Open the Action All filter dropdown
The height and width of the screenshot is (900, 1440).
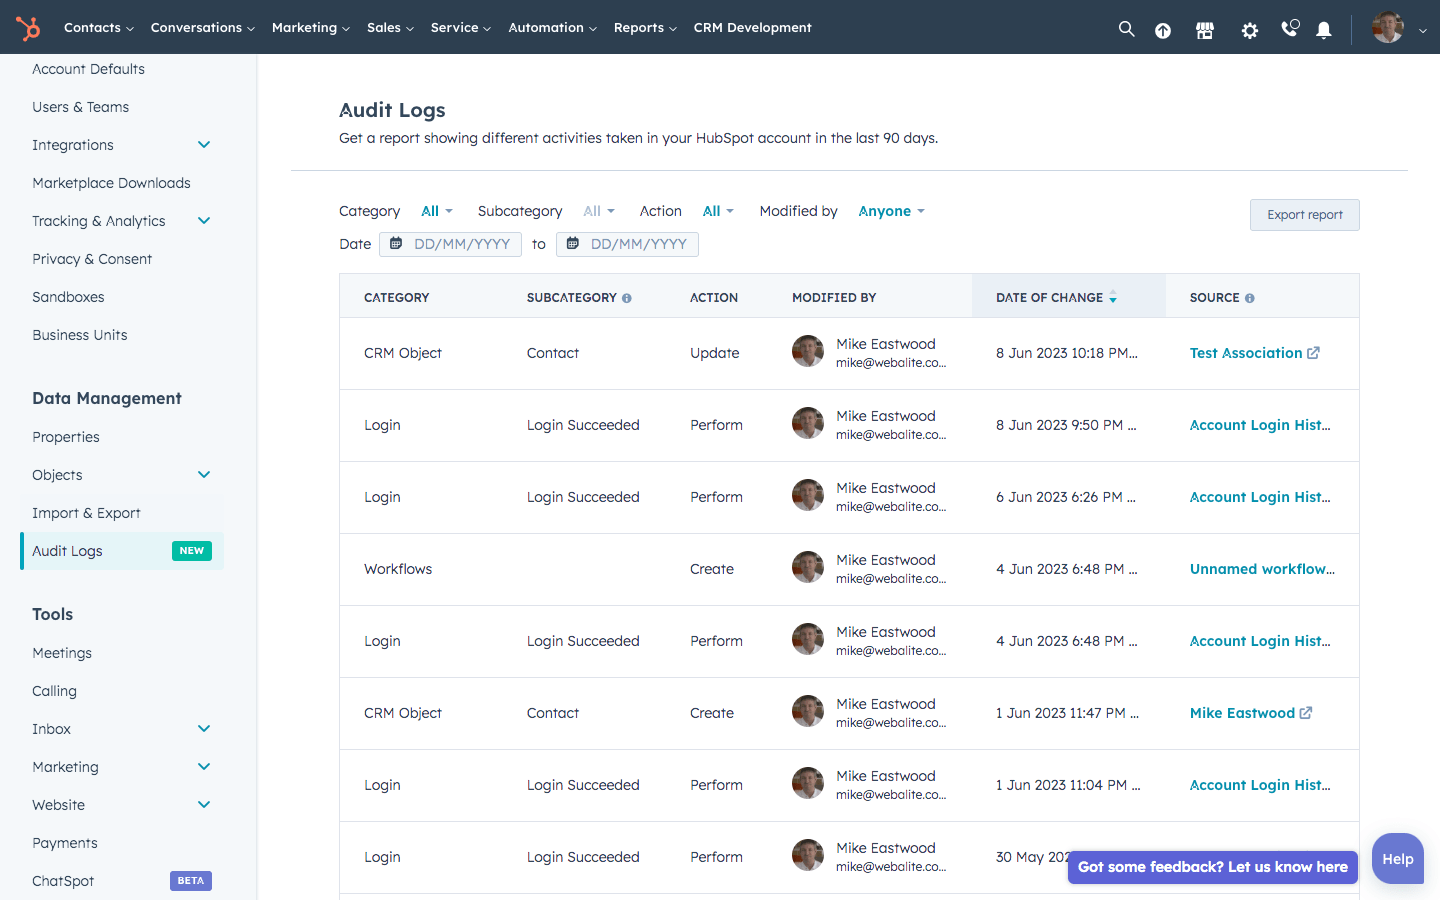[x=718, y=211]
